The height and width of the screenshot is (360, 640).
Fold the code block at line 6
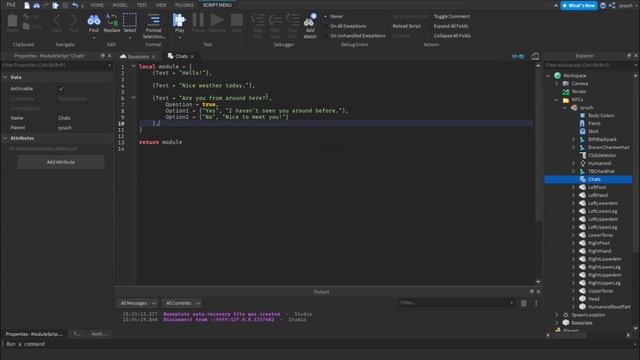(x=133, y=98)
